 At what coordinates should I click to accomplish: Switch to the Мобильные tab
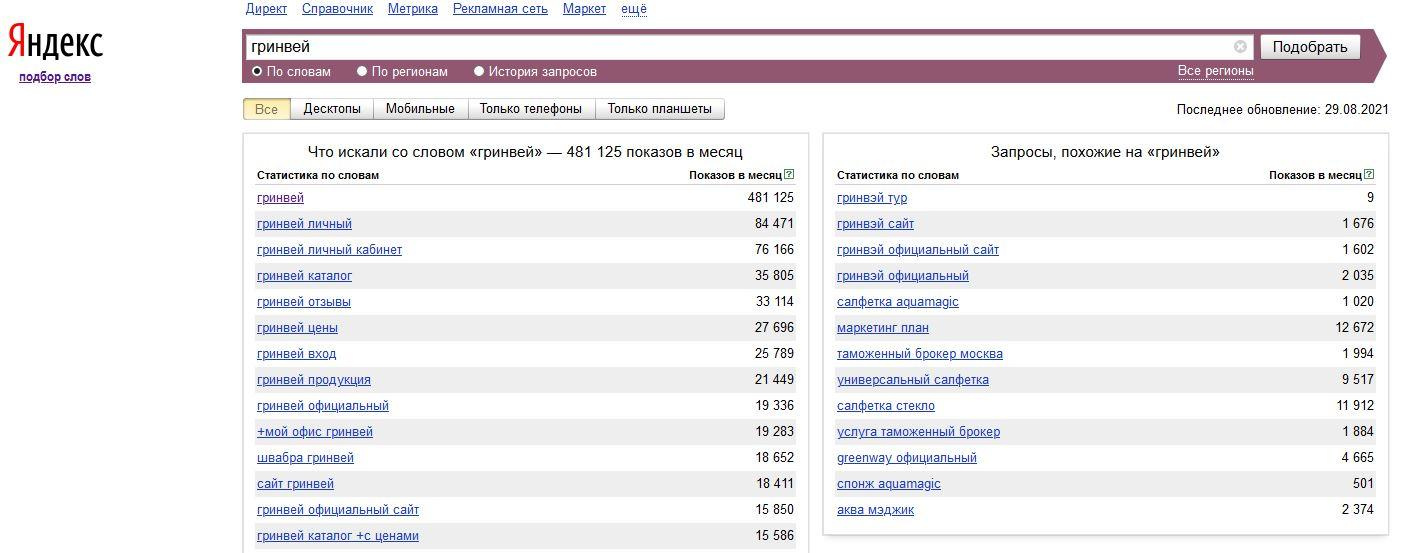(x=420, y=109)
